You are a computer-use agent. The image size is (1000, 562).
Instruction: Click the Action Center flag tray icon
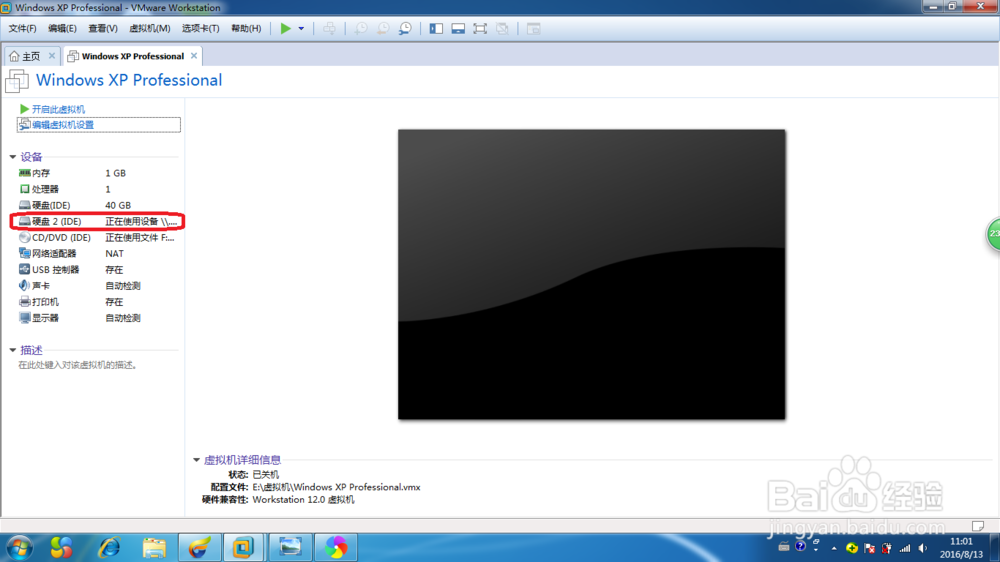pyautogui.click(x=869, y=548)
